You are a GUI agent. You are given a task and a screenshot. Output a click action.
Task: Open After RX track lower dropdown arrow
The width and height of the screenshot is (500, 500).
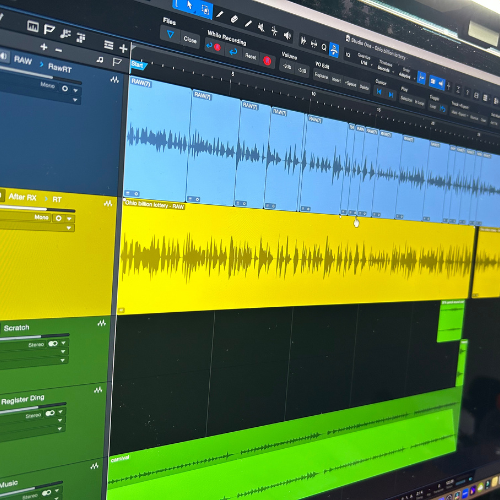click(69, 228)
